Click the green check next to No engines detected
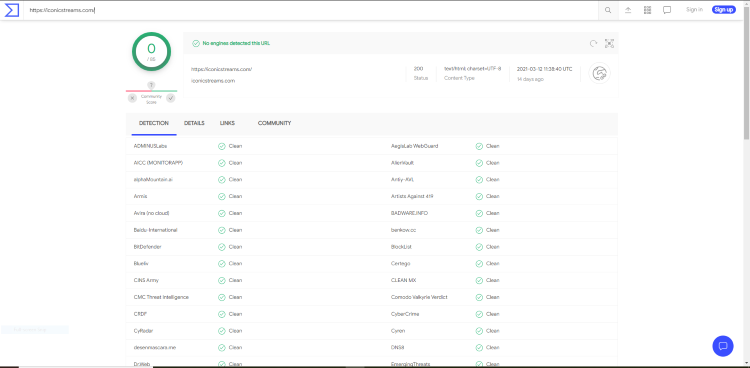The image size is (750, 368). 196,43
